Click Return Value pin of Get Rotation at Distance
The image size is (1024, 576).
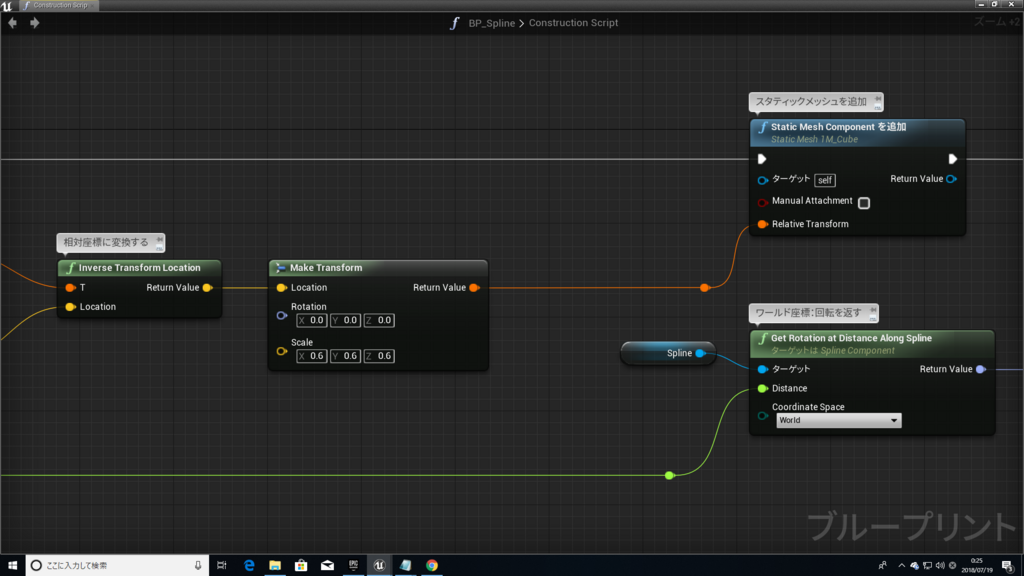tap(980, 370)
